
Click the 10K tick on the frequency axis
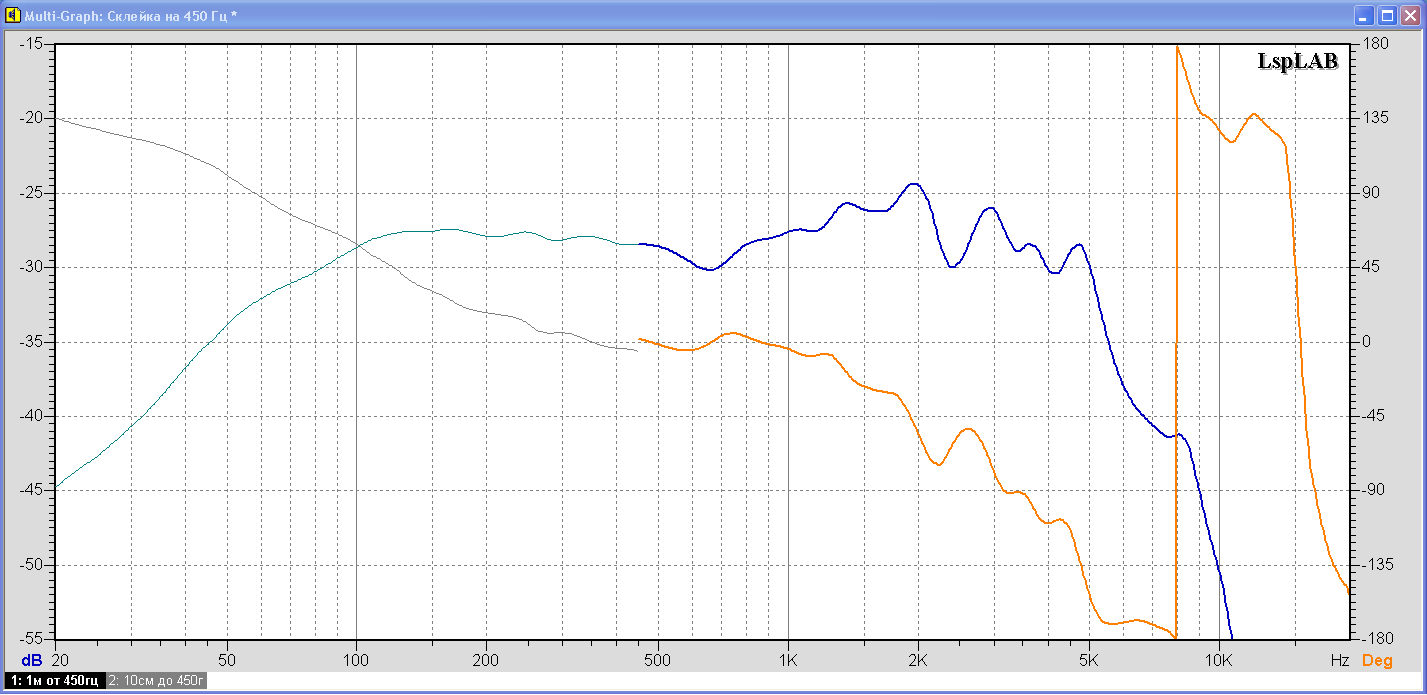point(1219,661)
